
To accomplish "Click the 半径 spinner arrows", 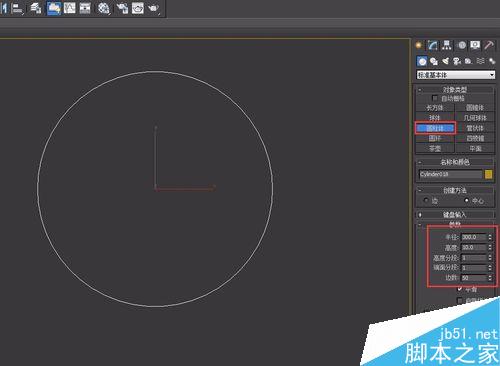I will click(x=490, y=237).
